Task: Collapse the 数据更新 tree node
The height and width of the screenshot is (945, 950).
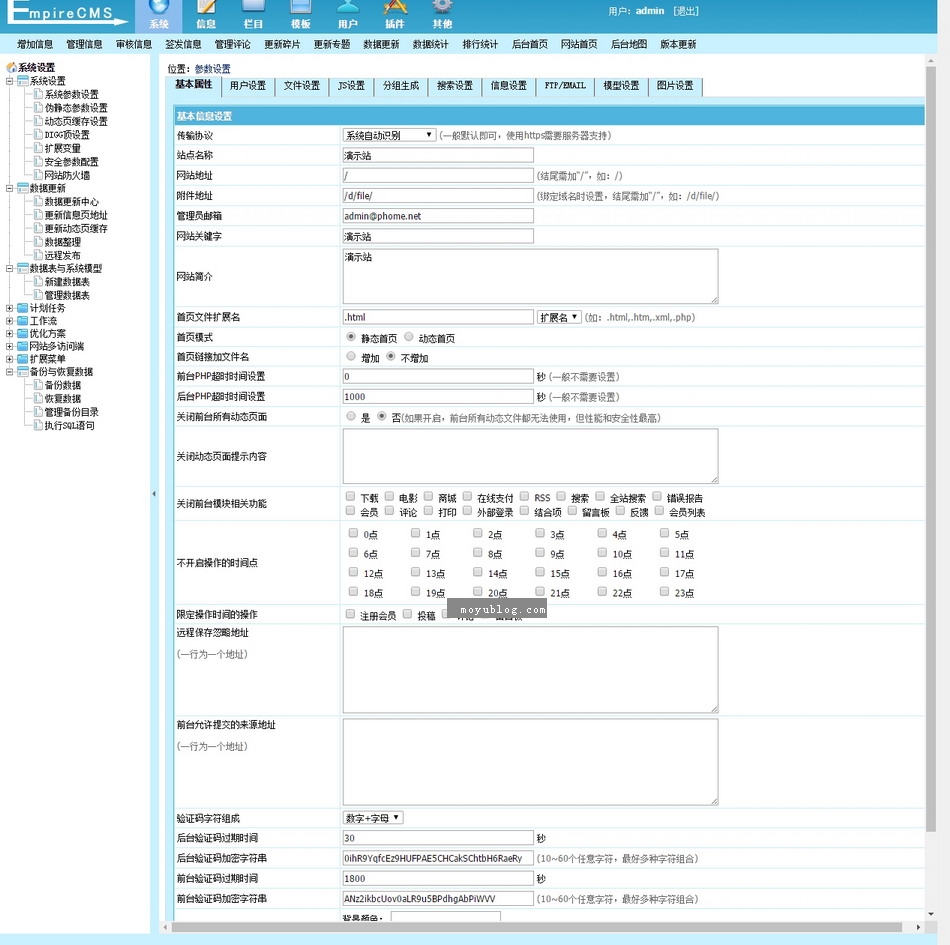Action: [9, 188]
